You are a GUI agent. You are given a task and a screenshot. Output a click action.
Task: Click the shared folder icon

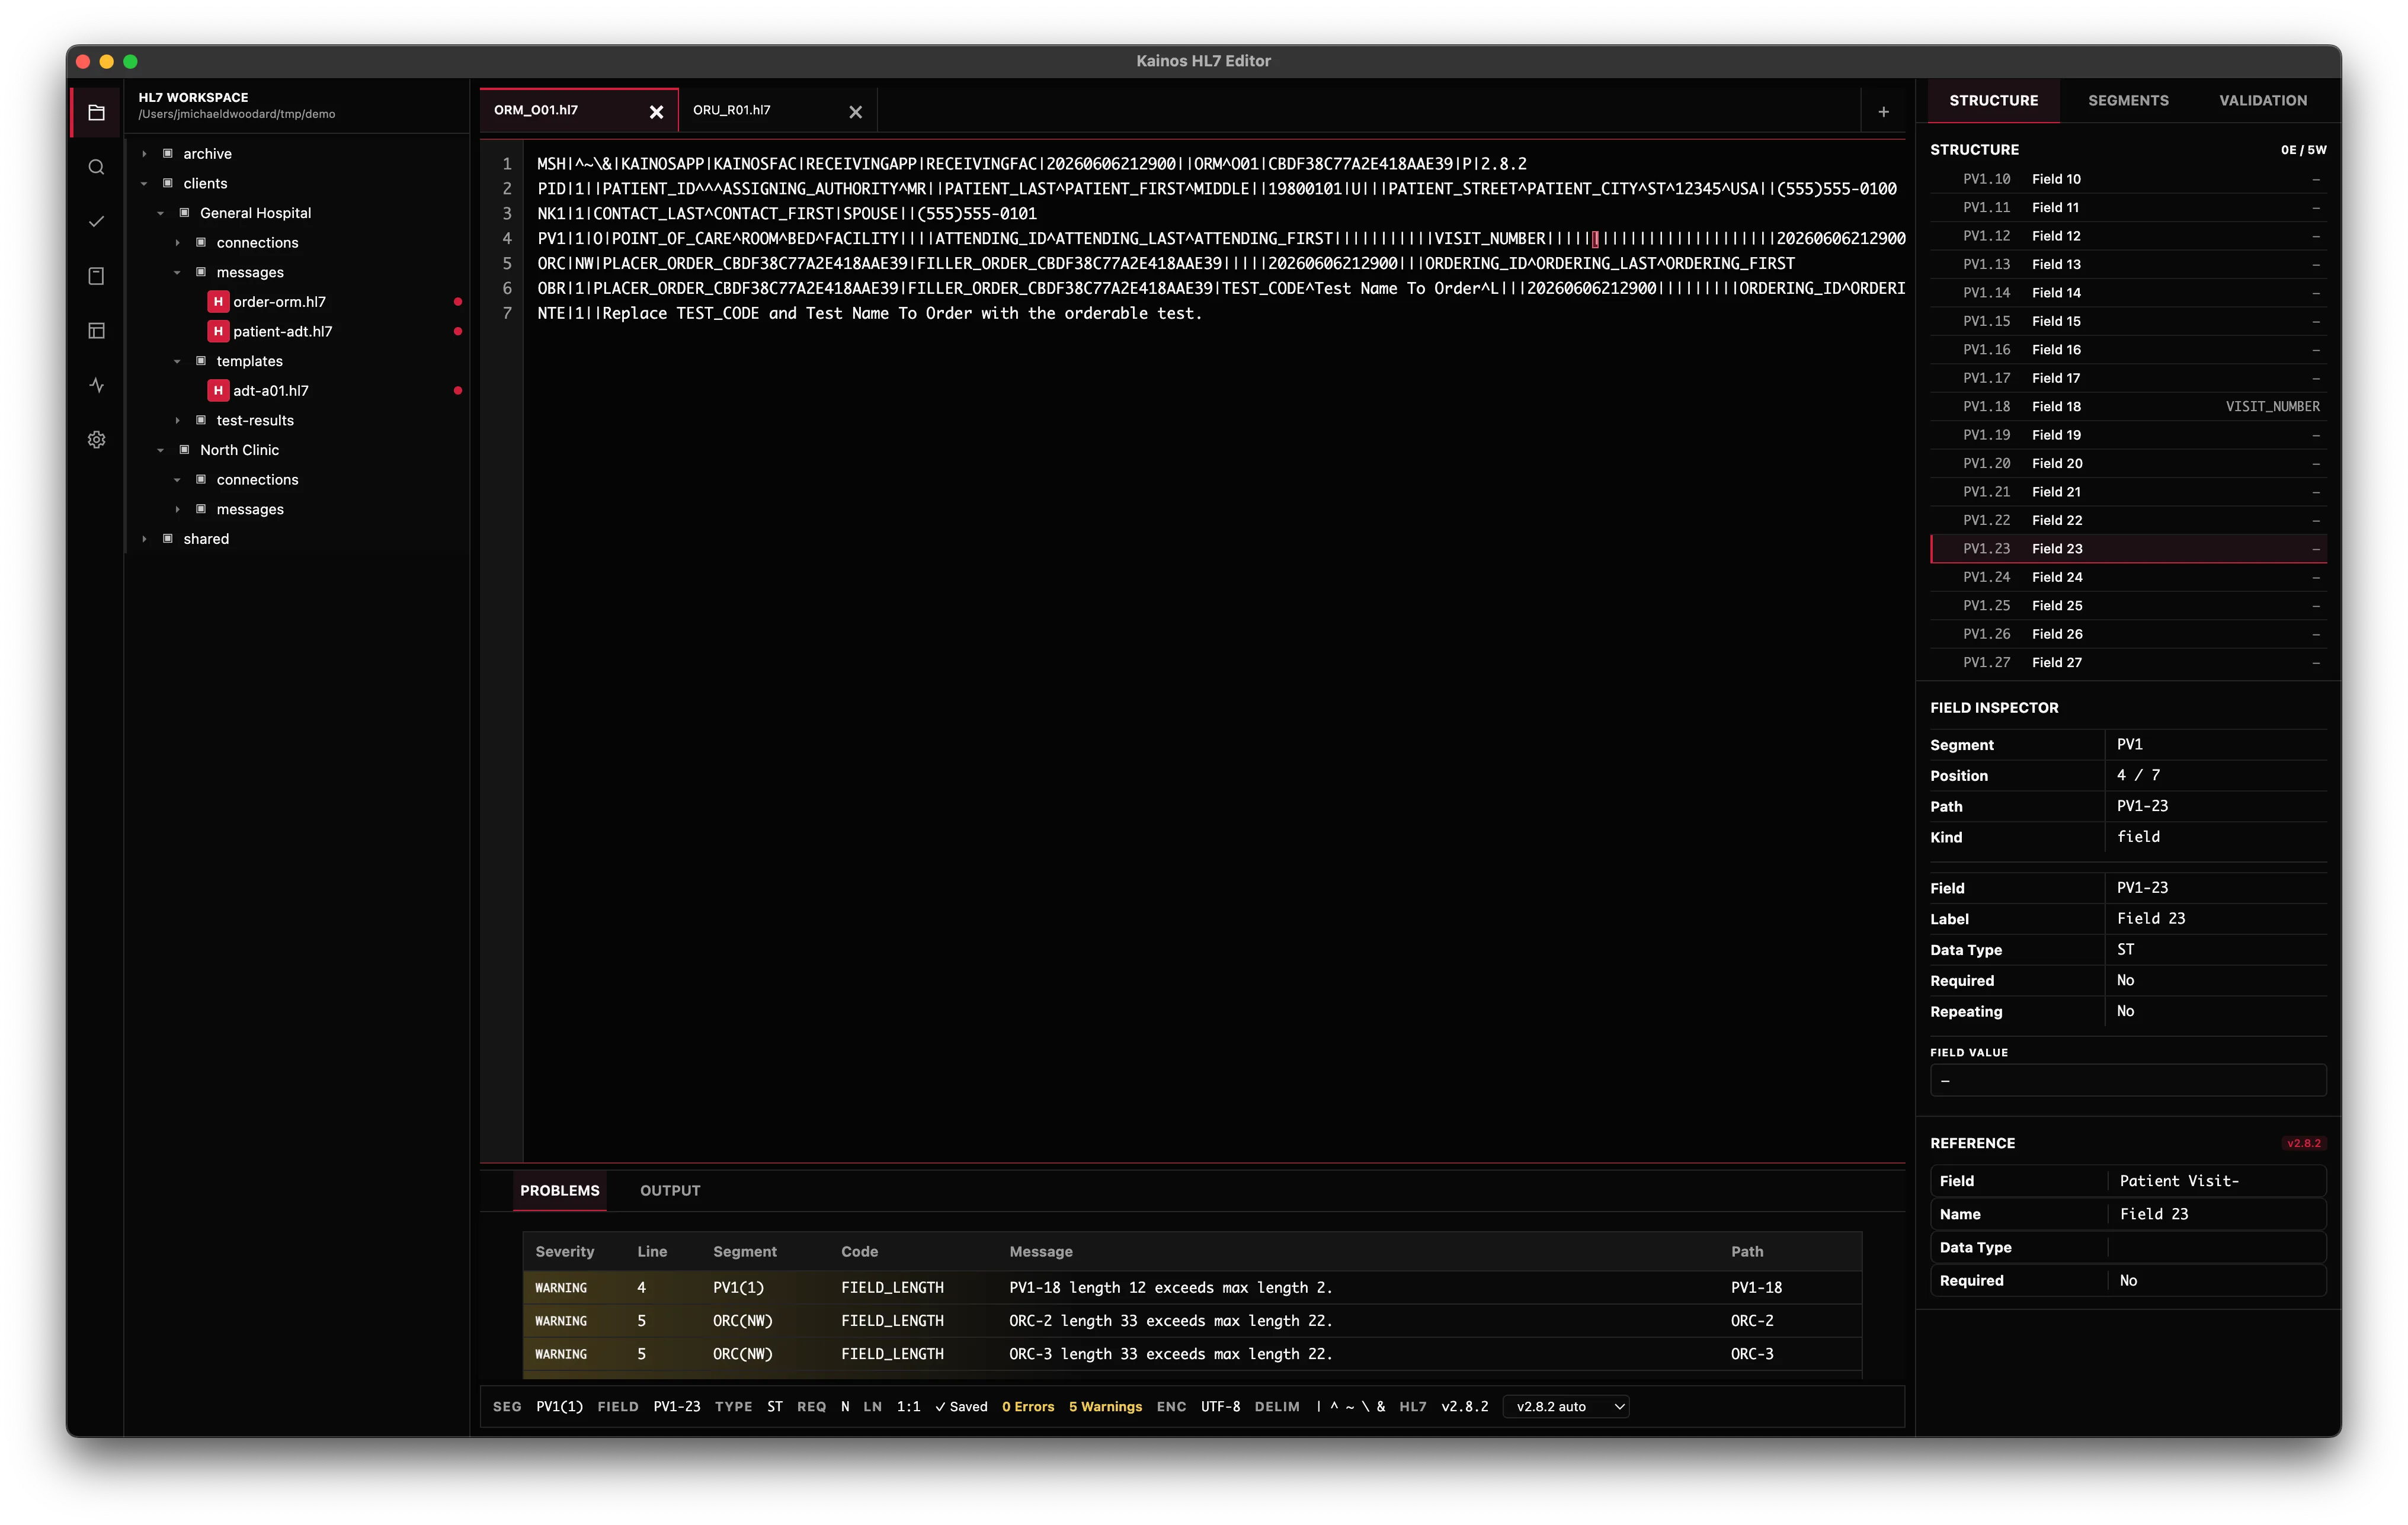tap(168, 538)
